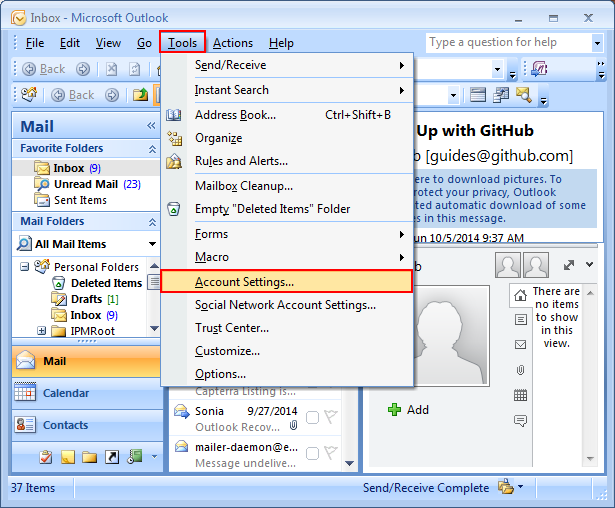Open Rules and Alerts

pos(287,161)
